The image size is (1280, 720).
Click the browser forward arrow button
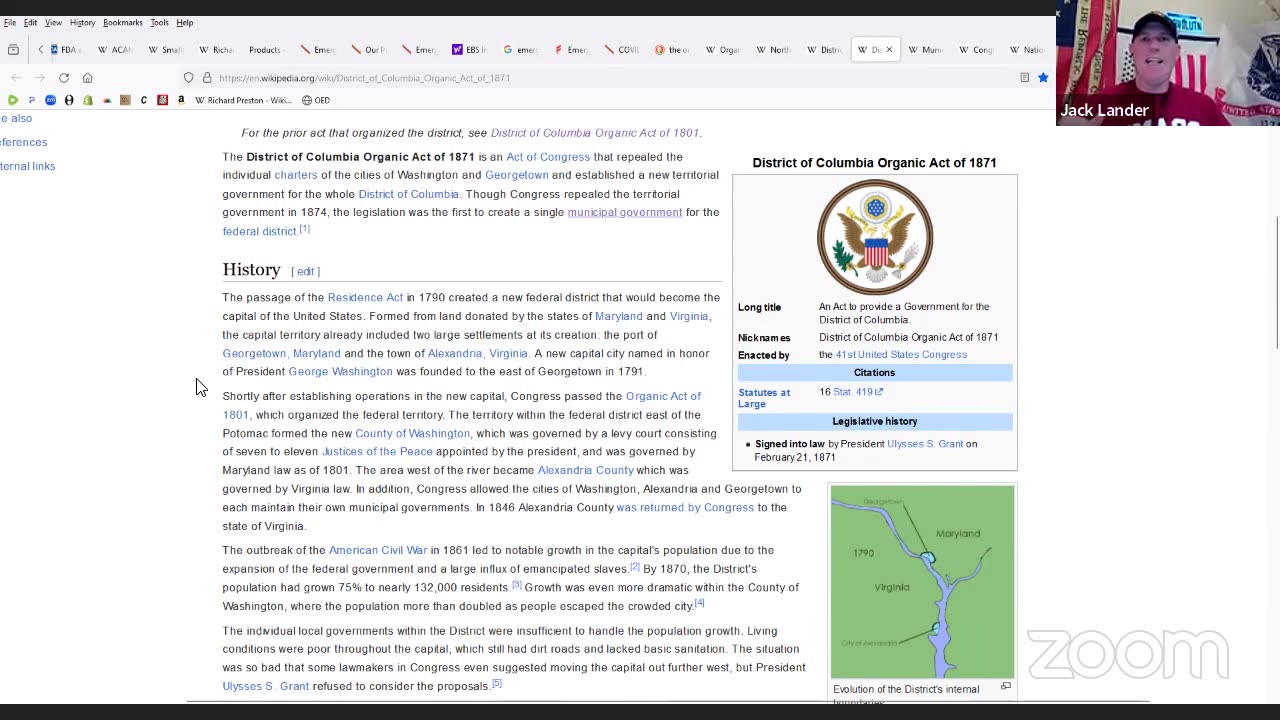(x=40, y=78)
